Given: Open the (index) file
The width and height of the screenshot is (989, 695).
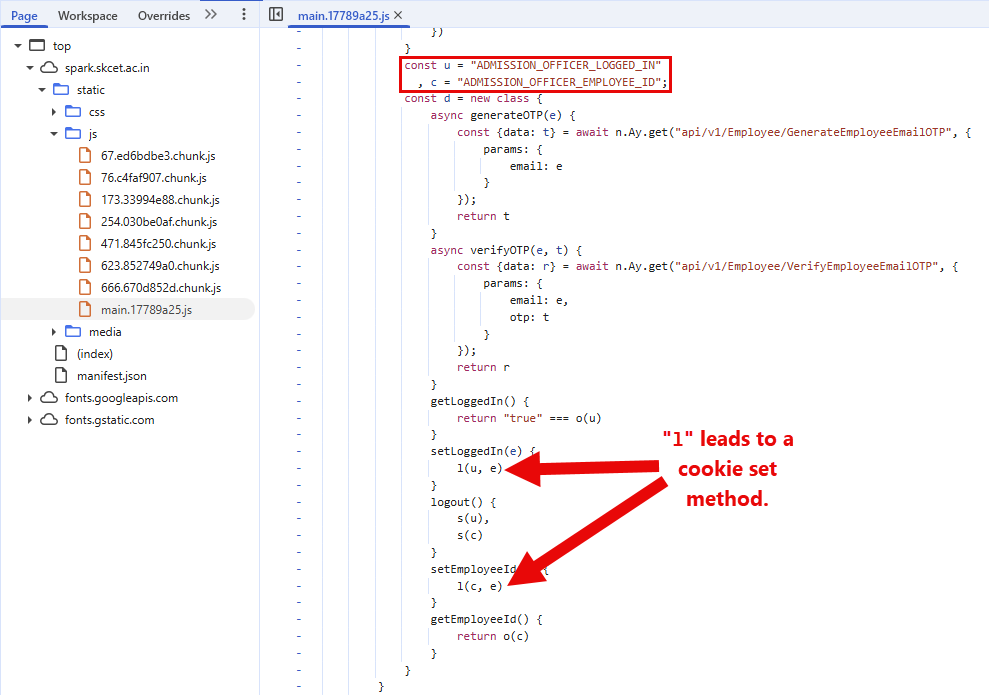Looking at the screenshot, I should [95, 354].
